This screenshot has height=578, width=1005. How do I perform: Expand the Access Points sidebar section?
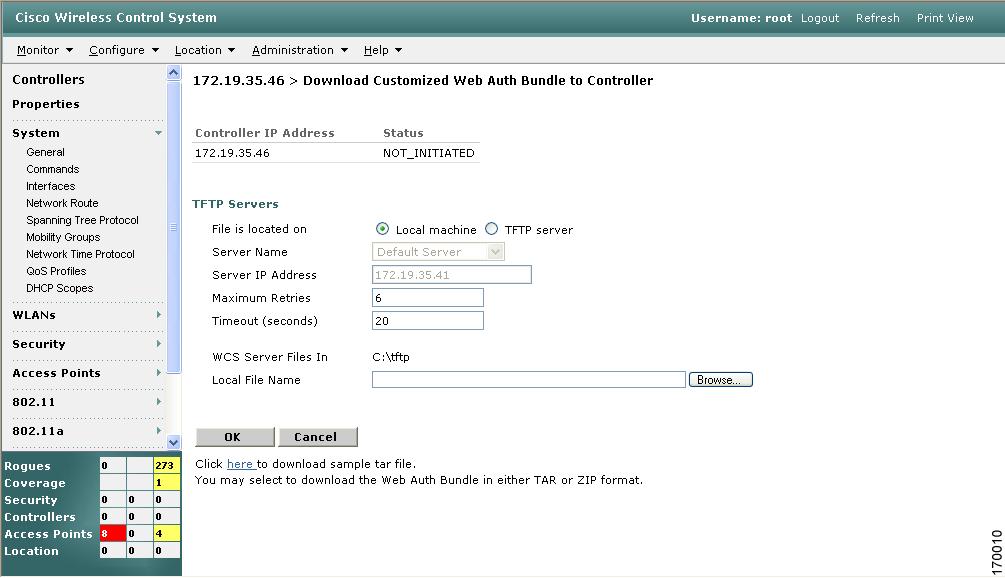pyautogui.click(x=158, y=373)
